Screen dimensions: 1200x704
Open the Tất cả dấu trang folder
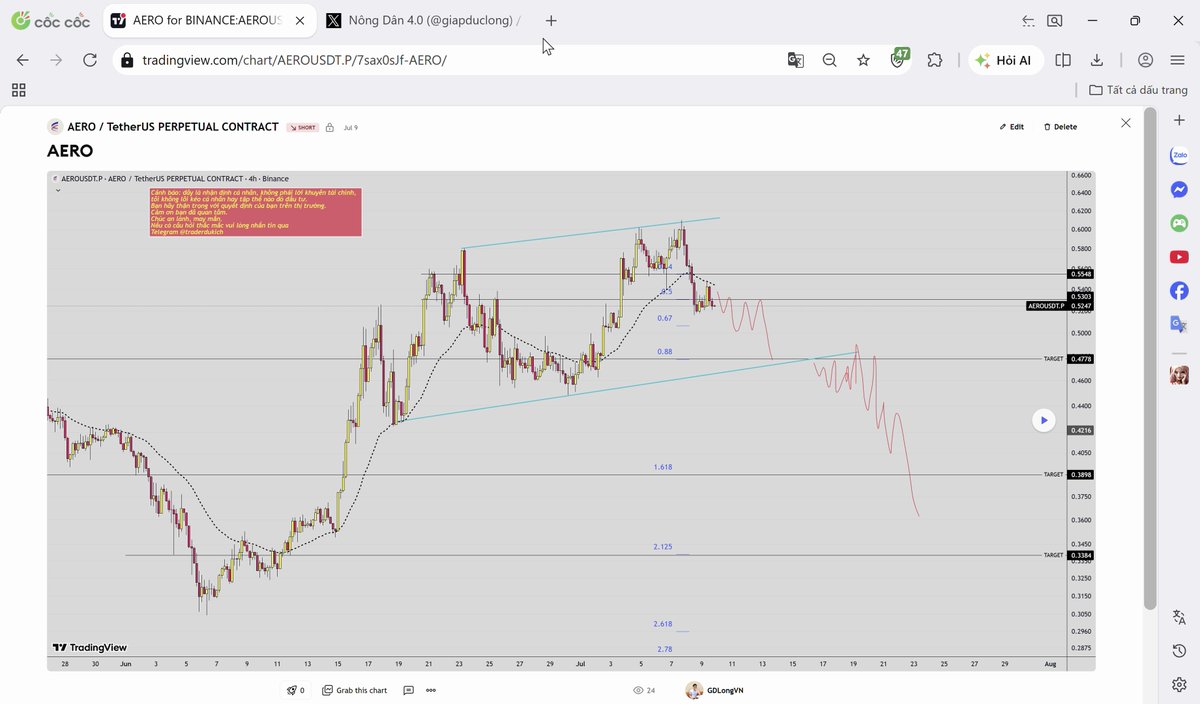(1138, 90)
